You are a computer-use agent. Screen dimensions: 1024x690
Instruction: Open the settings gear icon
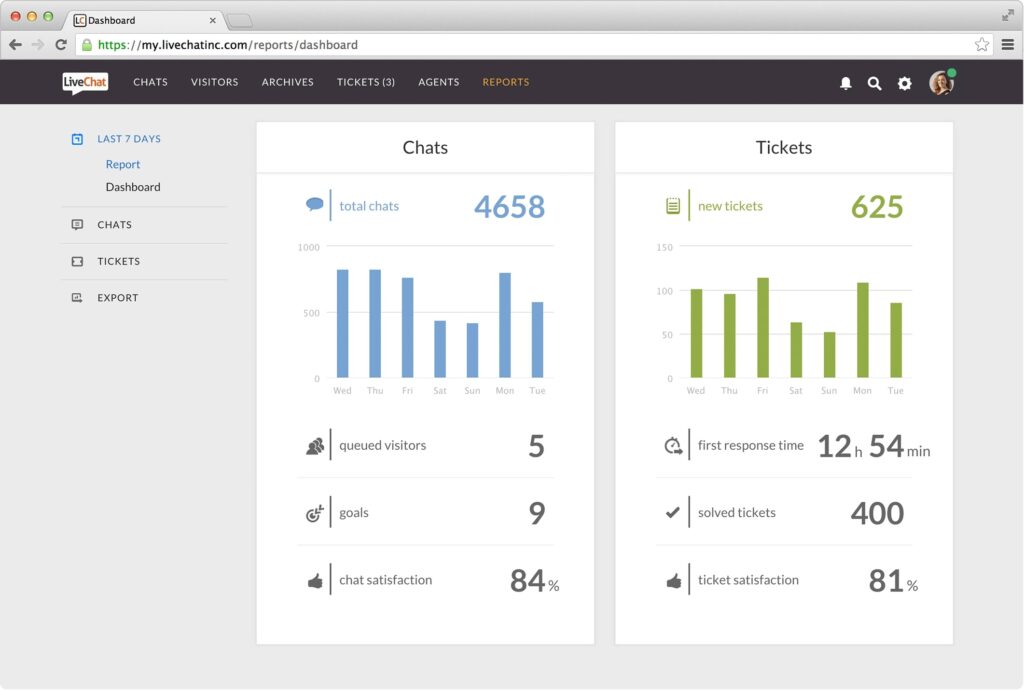(x=905, y=83)
